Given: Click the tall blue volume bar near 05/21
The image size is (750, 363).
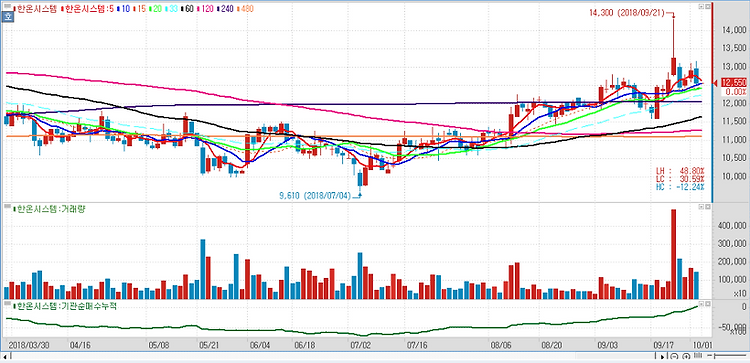Looking at the screenshot, I should (202, 269).
